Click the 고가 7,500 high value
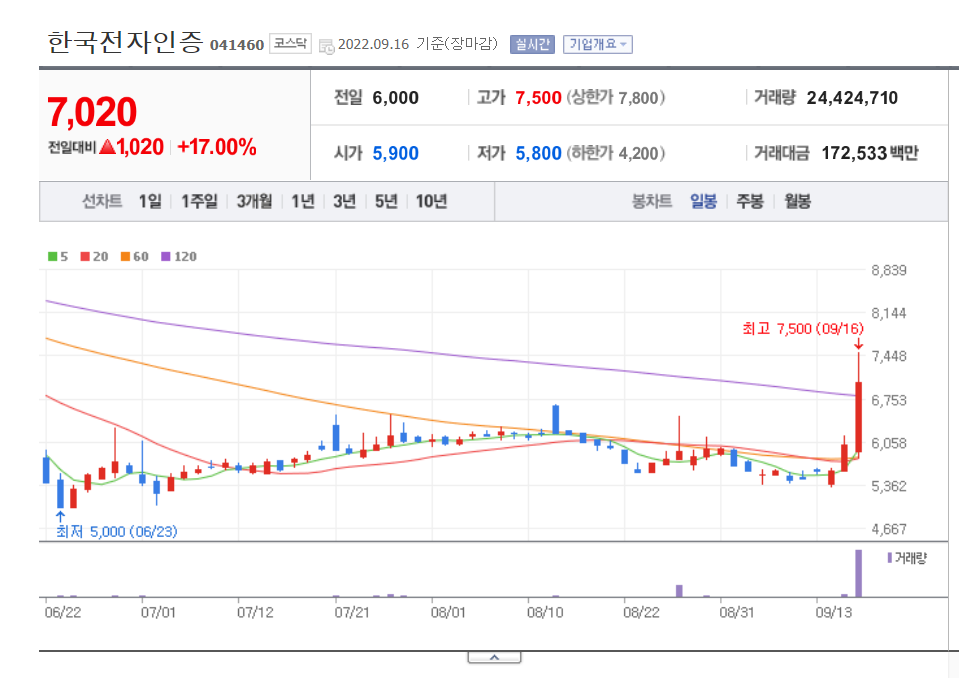Screen dimensions: 959x678 [538, 98]
